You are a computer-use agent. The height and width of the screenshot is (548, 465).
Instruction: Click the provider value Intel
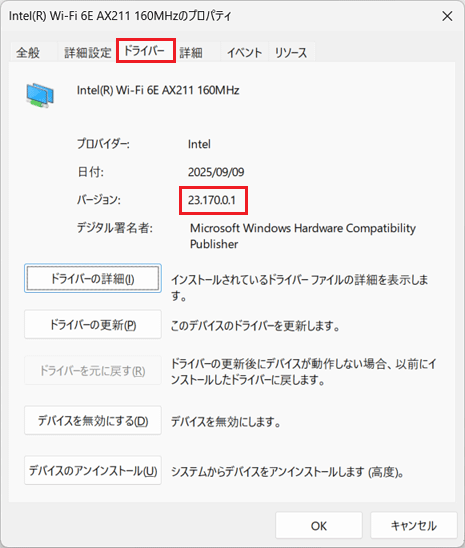click(x=199, y=144)
